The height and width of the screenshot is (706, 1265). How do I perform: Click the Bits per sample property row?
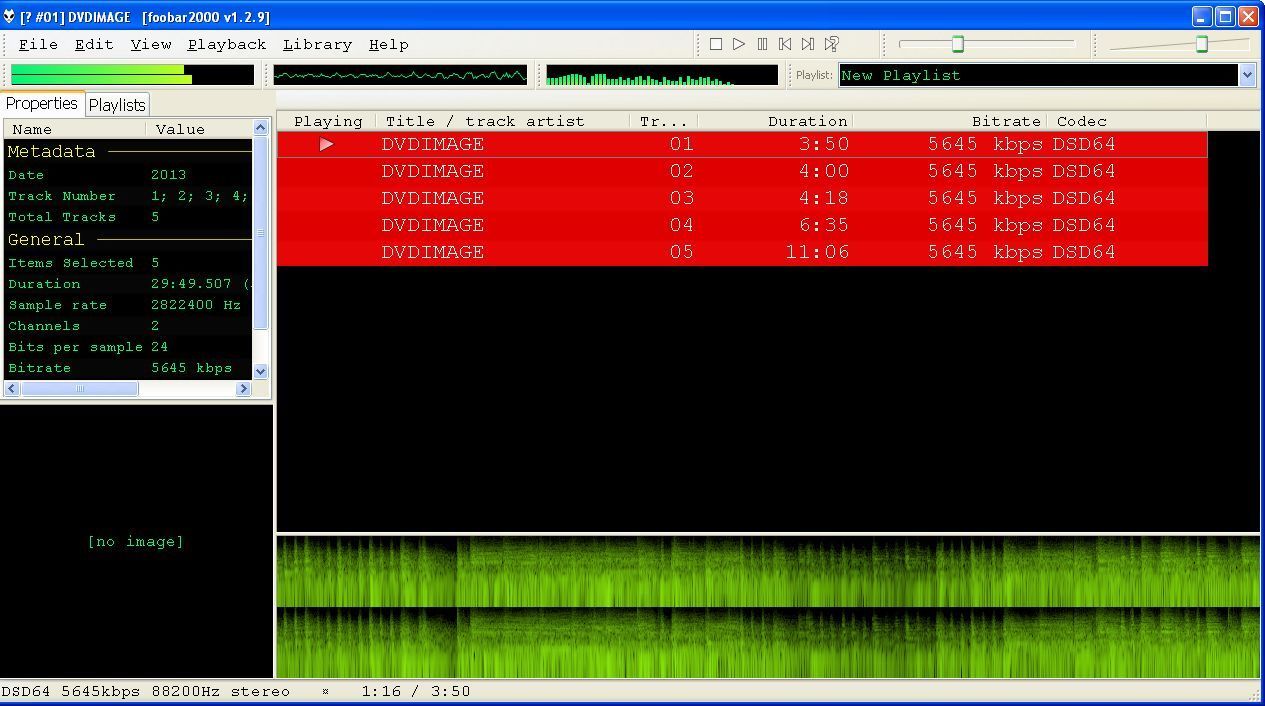[128, 347]
